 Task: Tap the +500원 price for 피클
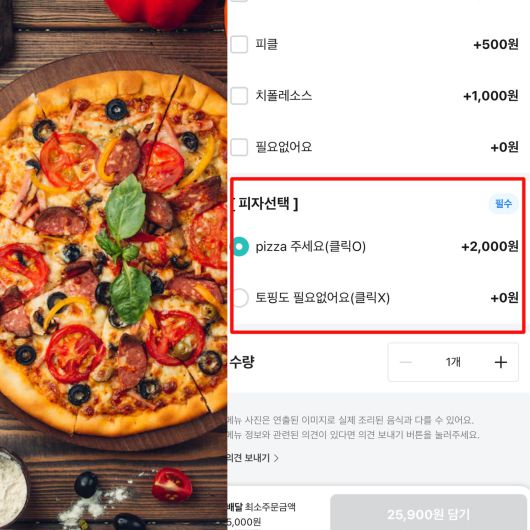(496, 44)
